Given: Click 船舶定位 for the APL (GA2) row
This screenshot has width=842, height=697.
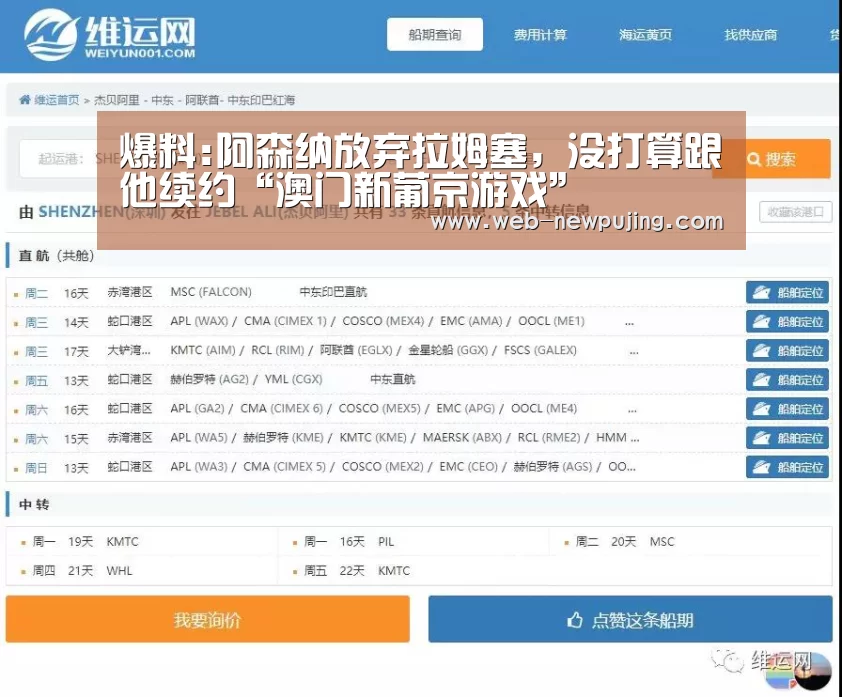Looking at the screenshot, I should point(787,409).
